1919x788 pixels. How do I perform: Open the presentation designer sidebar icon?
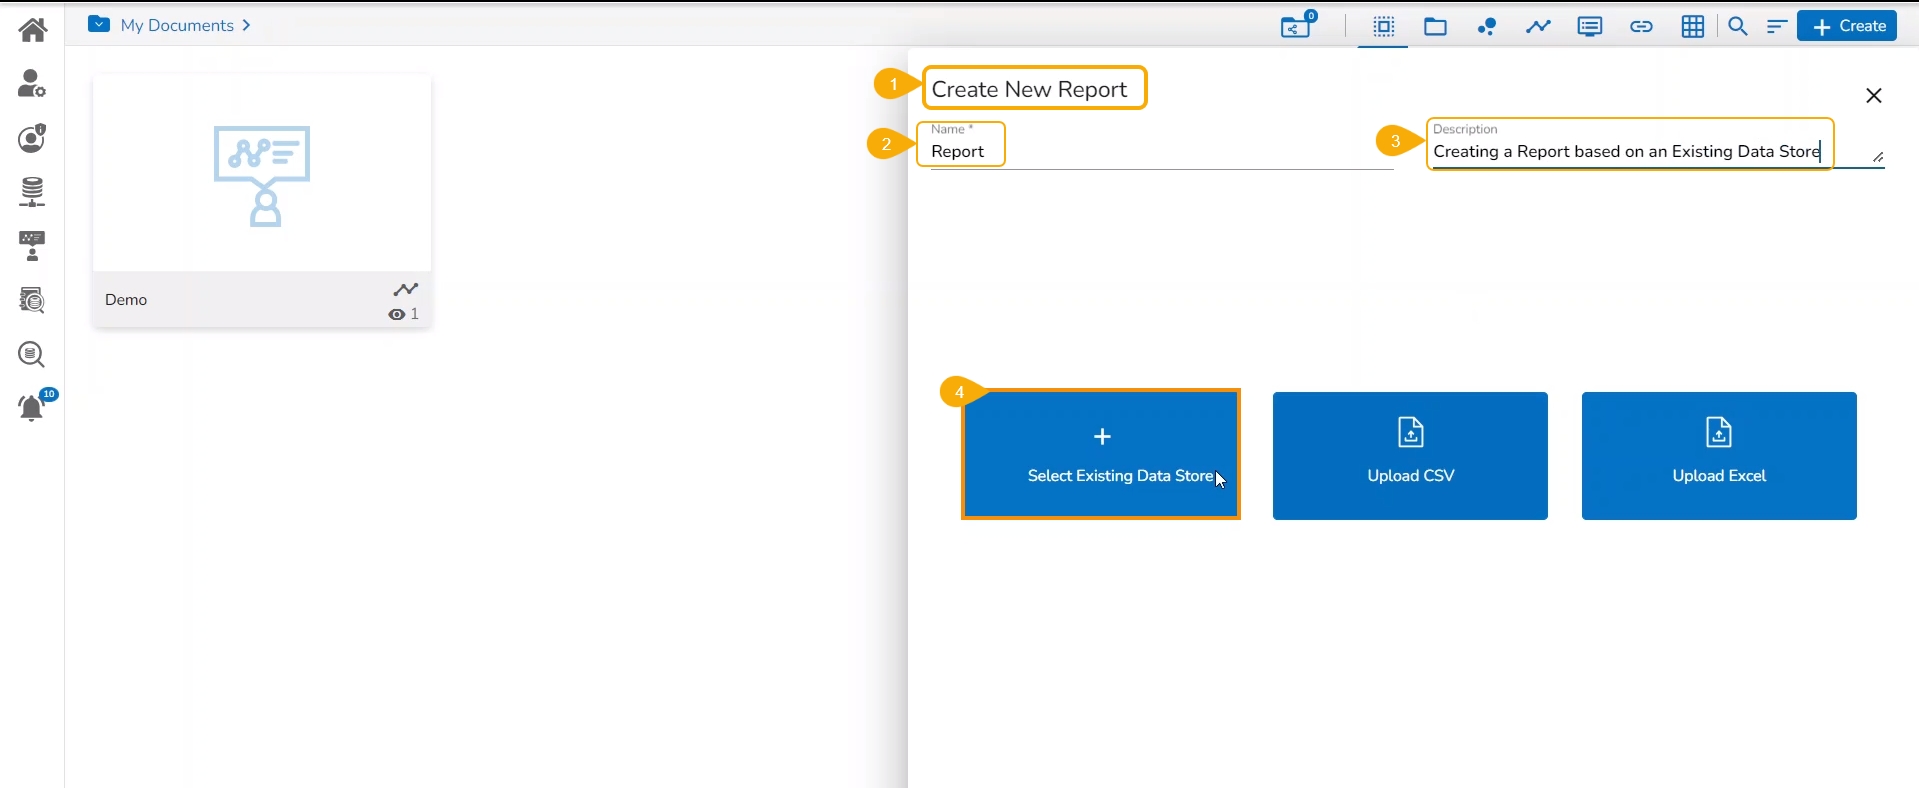(32, 246)
